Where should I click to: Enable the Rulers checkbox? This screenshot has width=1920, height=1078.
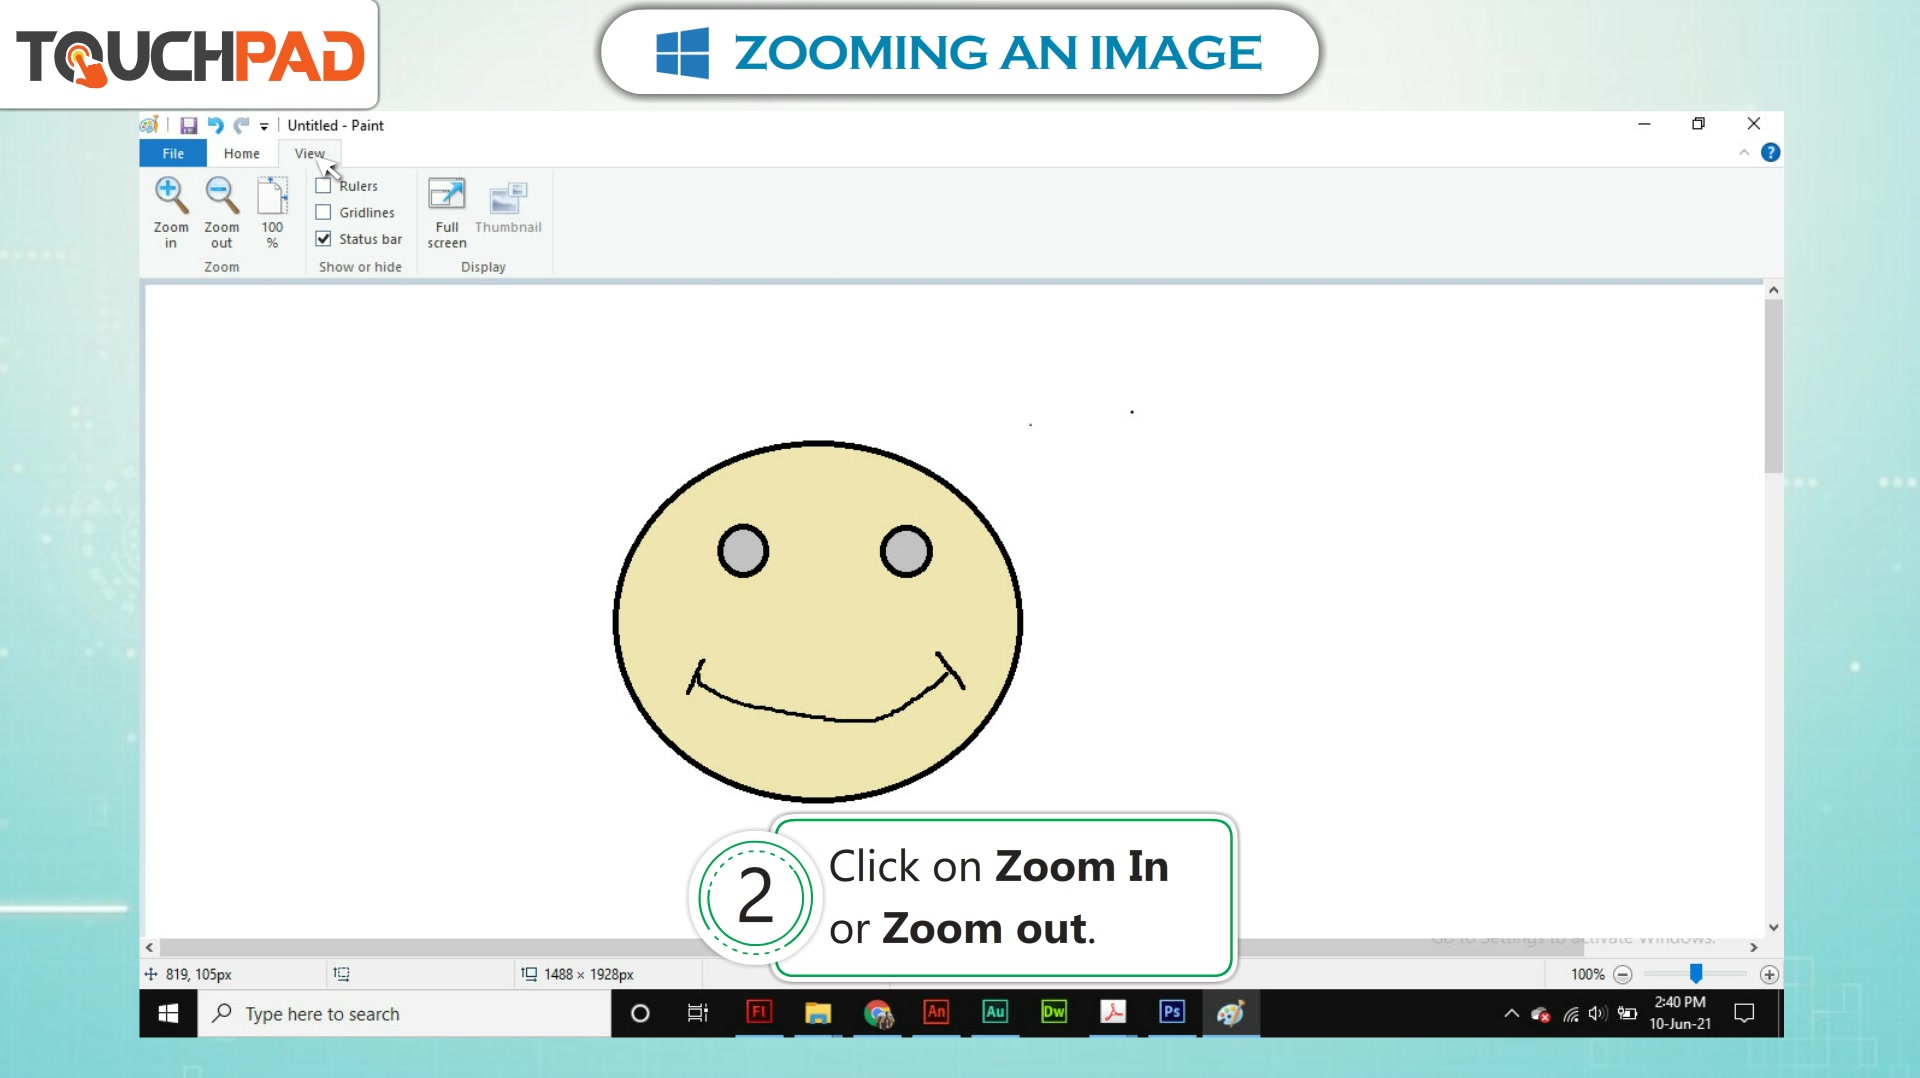pyautogui.click(x=323, y=186)
